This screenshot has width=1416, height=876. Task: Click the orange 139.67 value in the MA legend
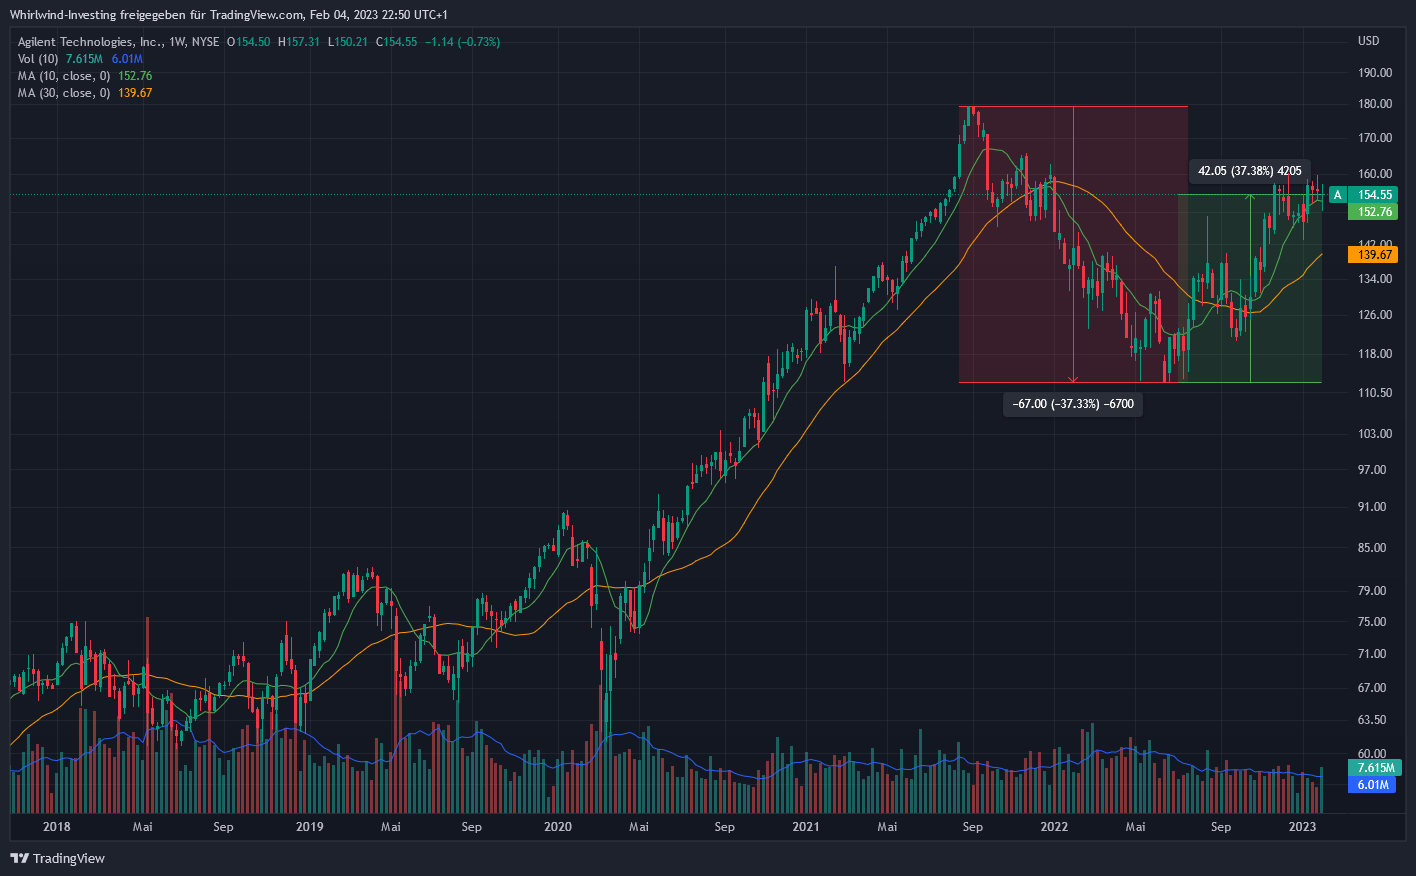[135, 93]
